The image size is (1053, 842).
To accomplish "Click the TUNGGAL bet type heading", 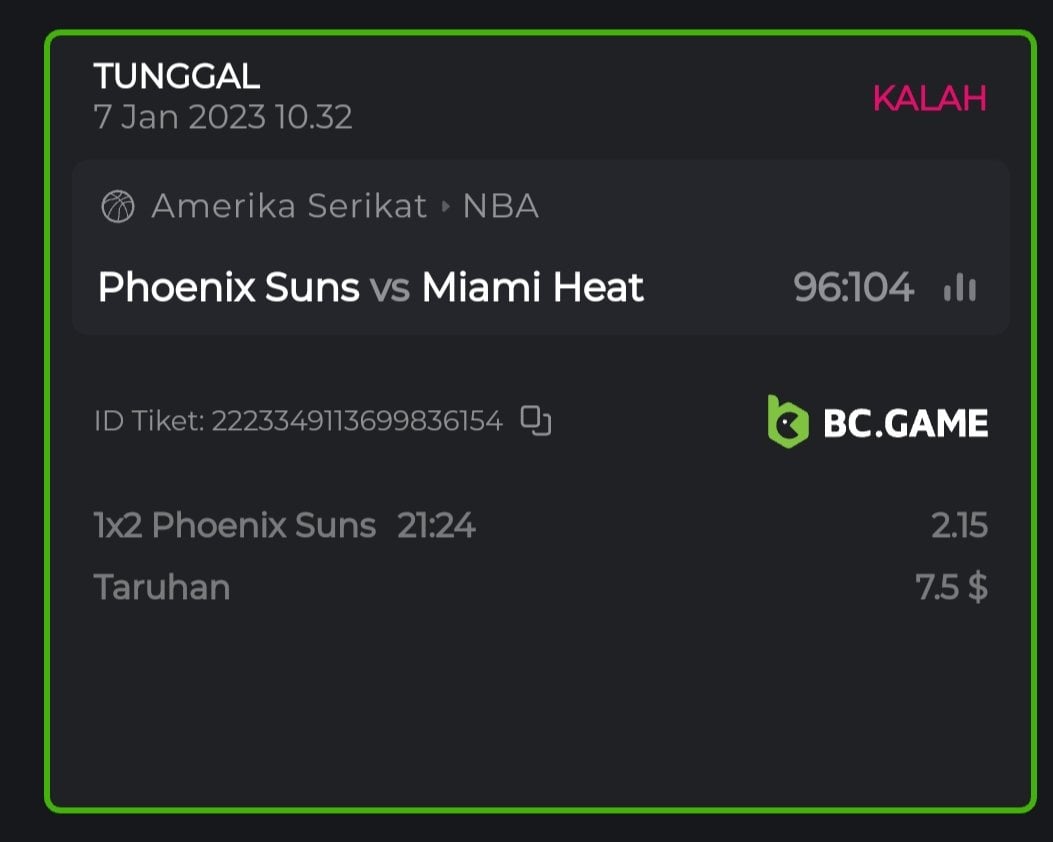I will point(177,76).
